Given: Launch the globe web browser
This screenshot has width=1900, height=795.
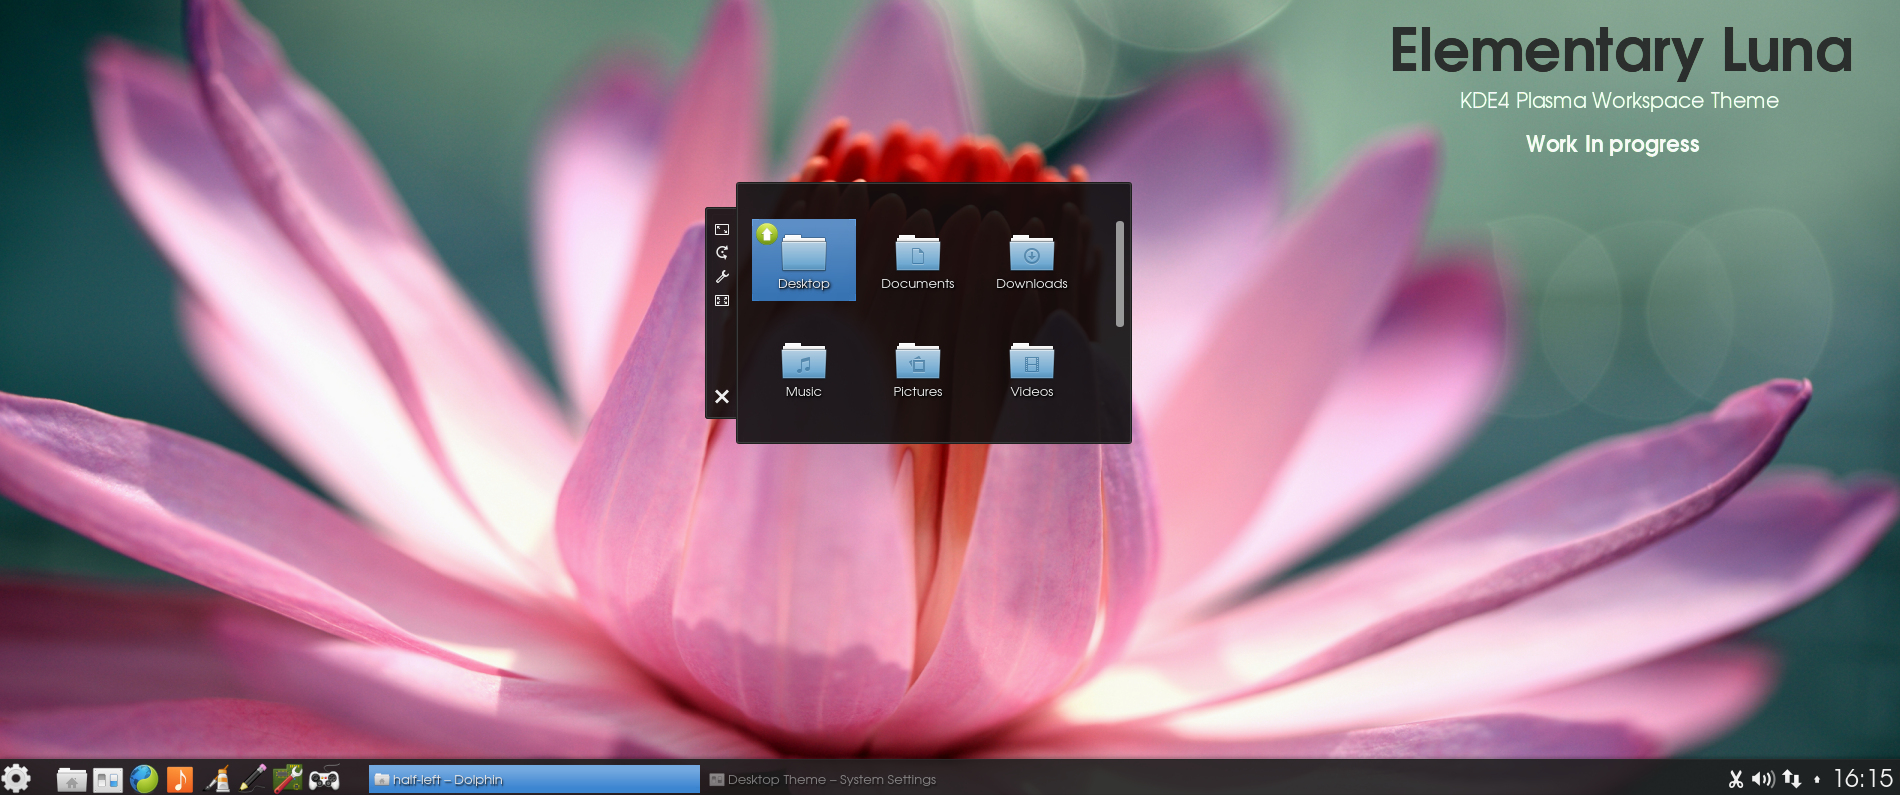Looking at the screenshot, I should coord(144,779).
